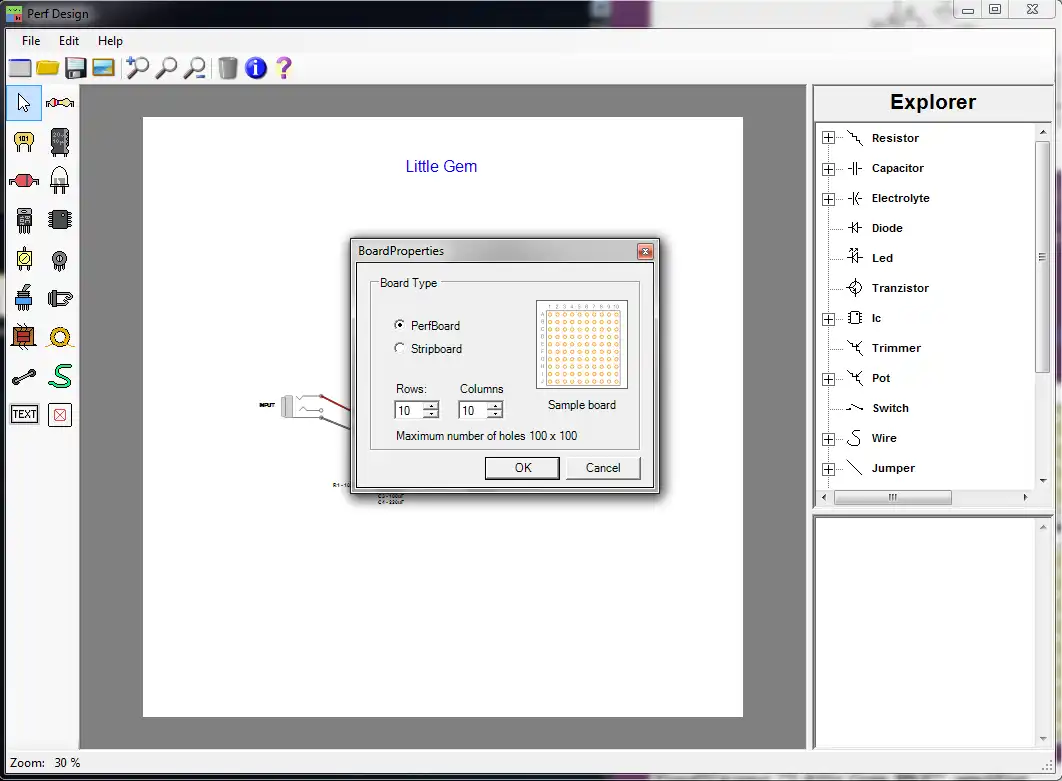
Task: Increase Rows with the up spinner arrow
Action: (x=431, y=406)
